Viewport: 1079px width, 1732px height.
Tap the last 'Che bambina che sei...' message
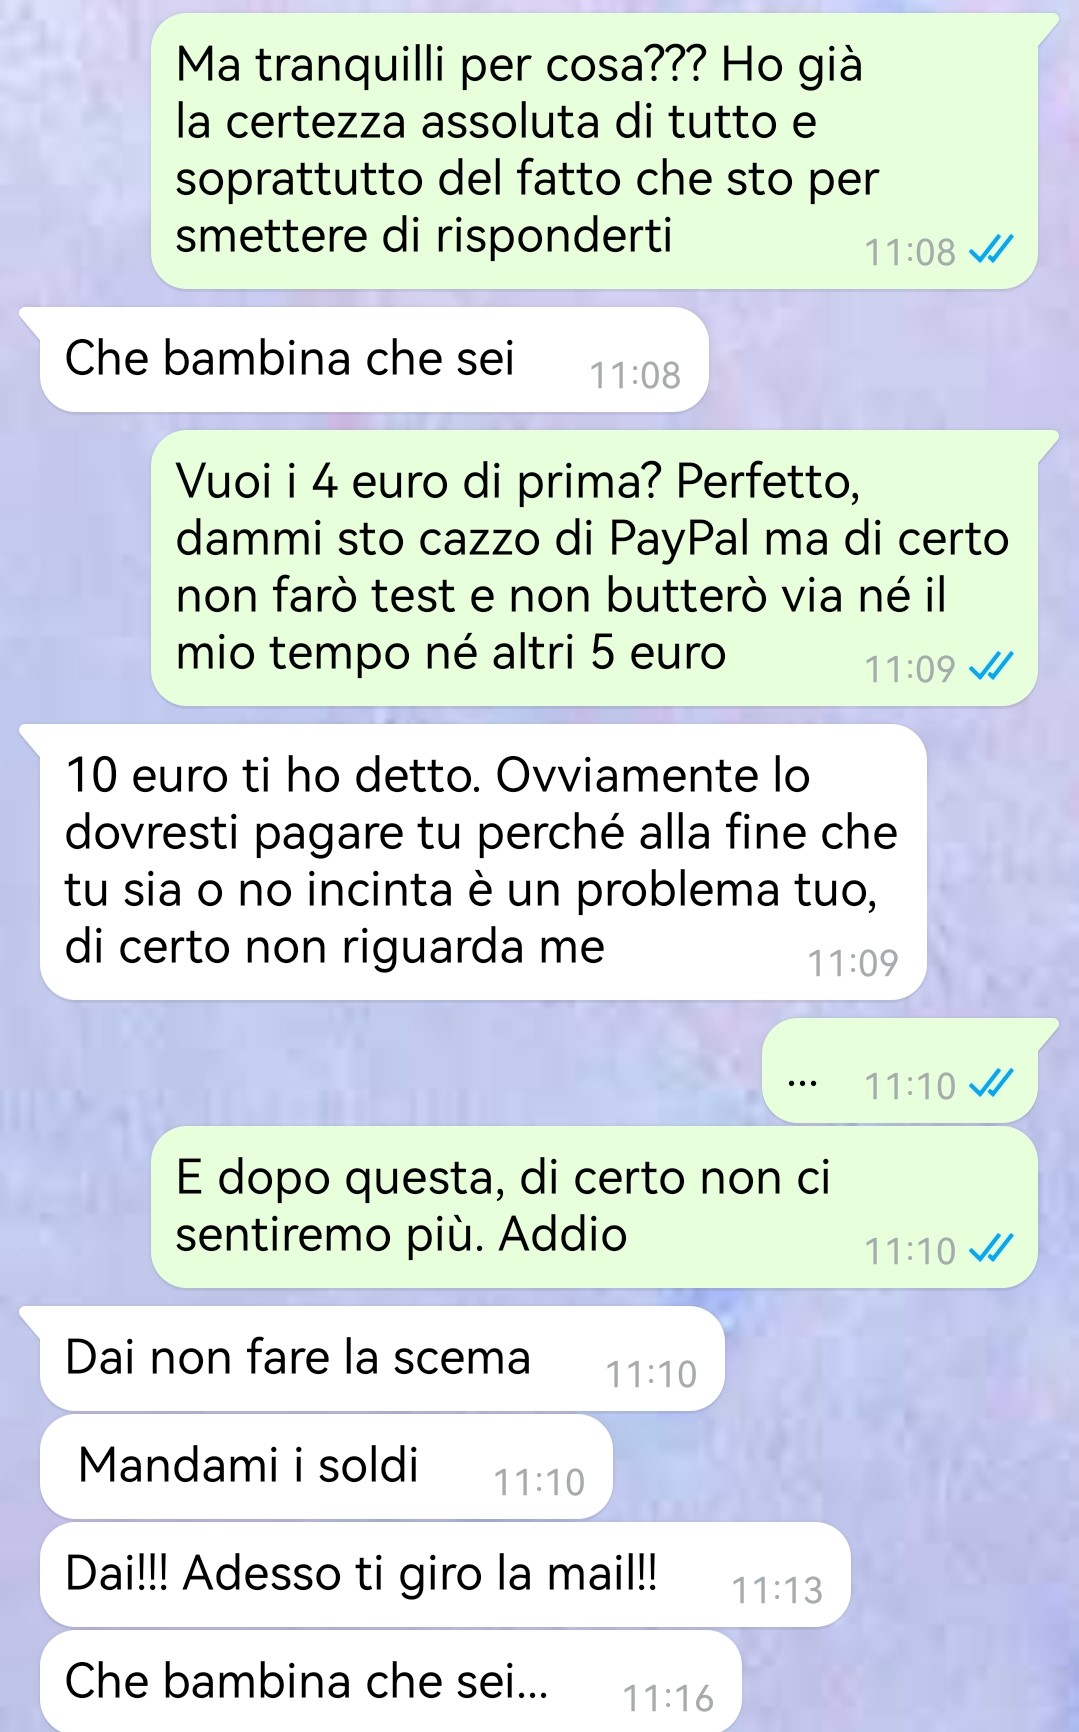(x=391, y=1682)
